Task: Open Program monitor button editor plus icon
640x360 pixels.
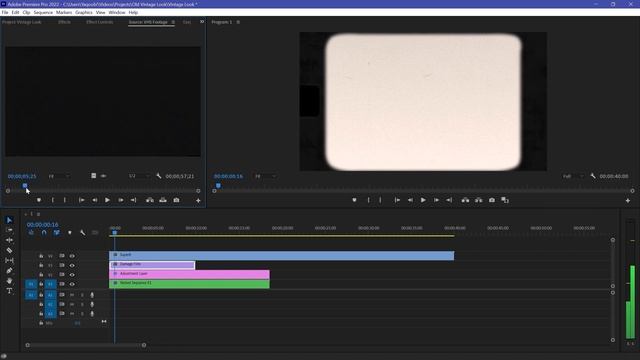Action: tap(628, 200)
